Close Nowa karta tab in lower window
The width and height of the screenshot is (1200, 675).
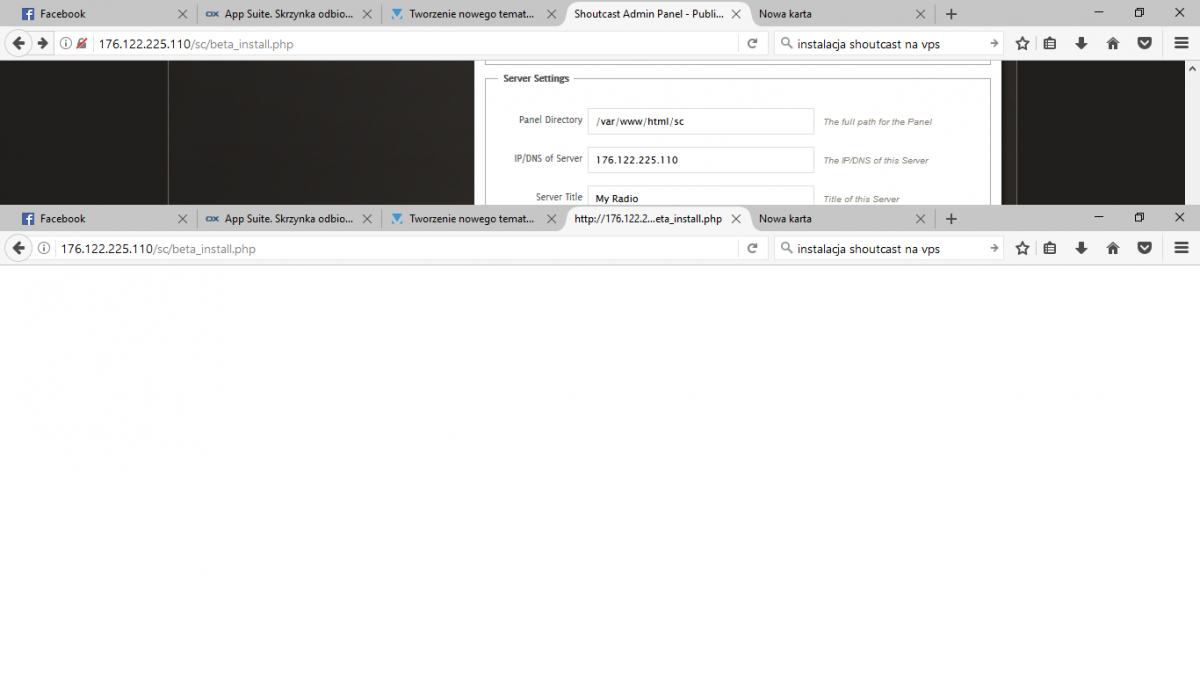click(921, 218)
